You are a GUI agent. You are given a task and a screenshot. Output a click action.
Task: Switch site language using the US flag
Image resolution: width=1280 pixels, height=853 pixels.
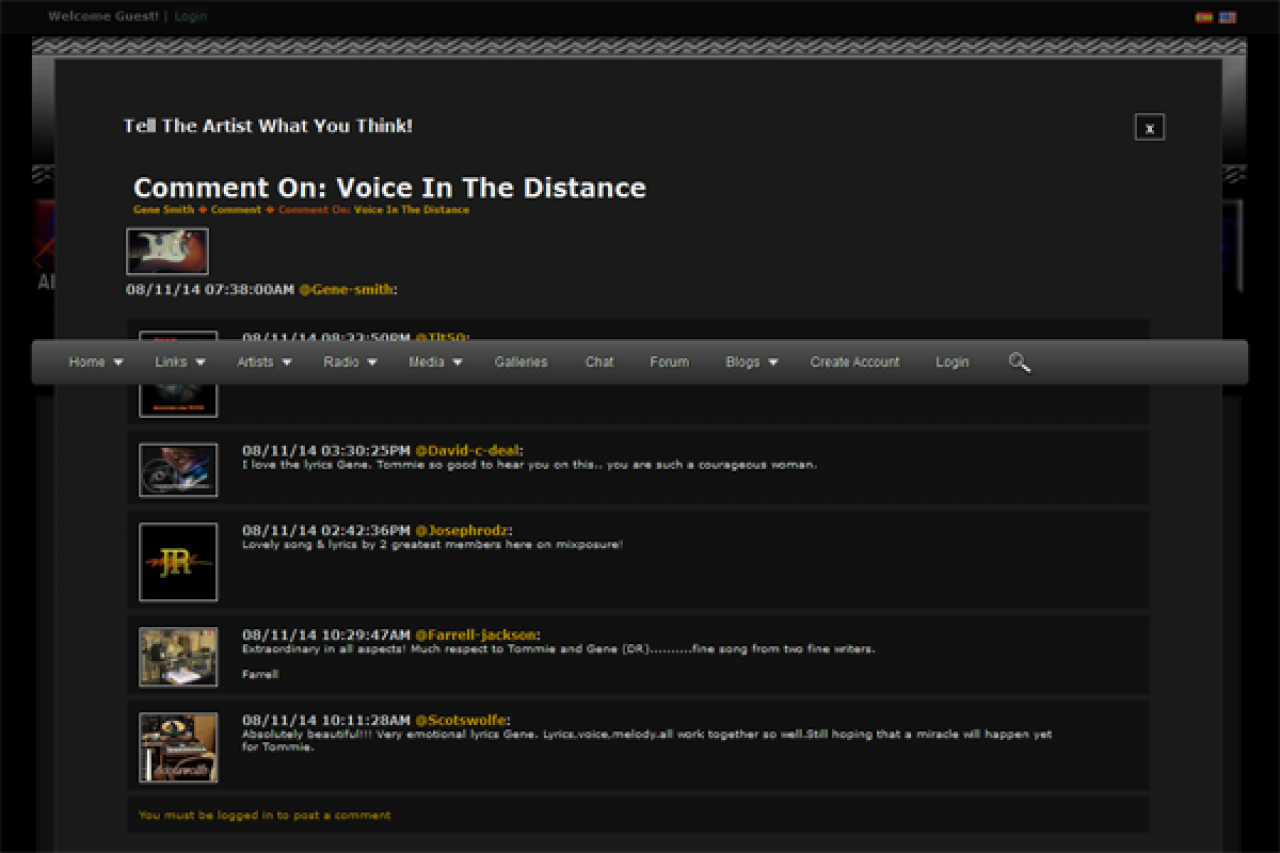1227,17
